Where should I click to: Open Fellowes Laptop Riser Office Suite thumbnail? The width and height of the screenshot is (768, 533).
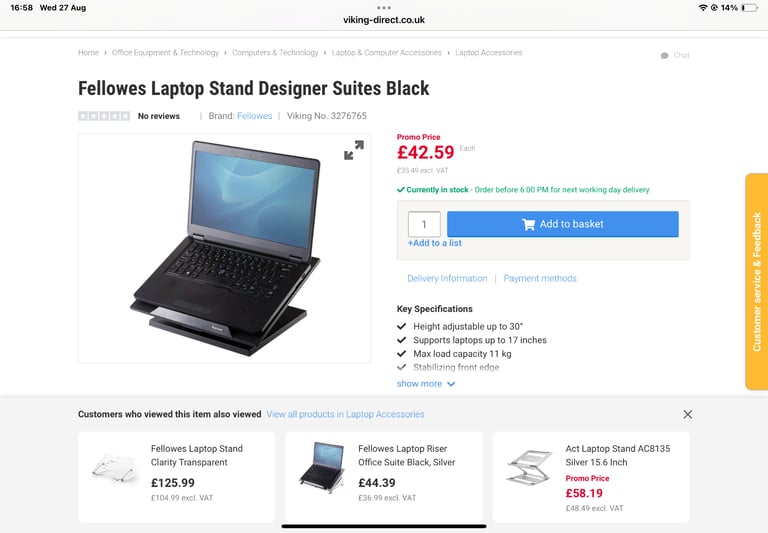322,465
